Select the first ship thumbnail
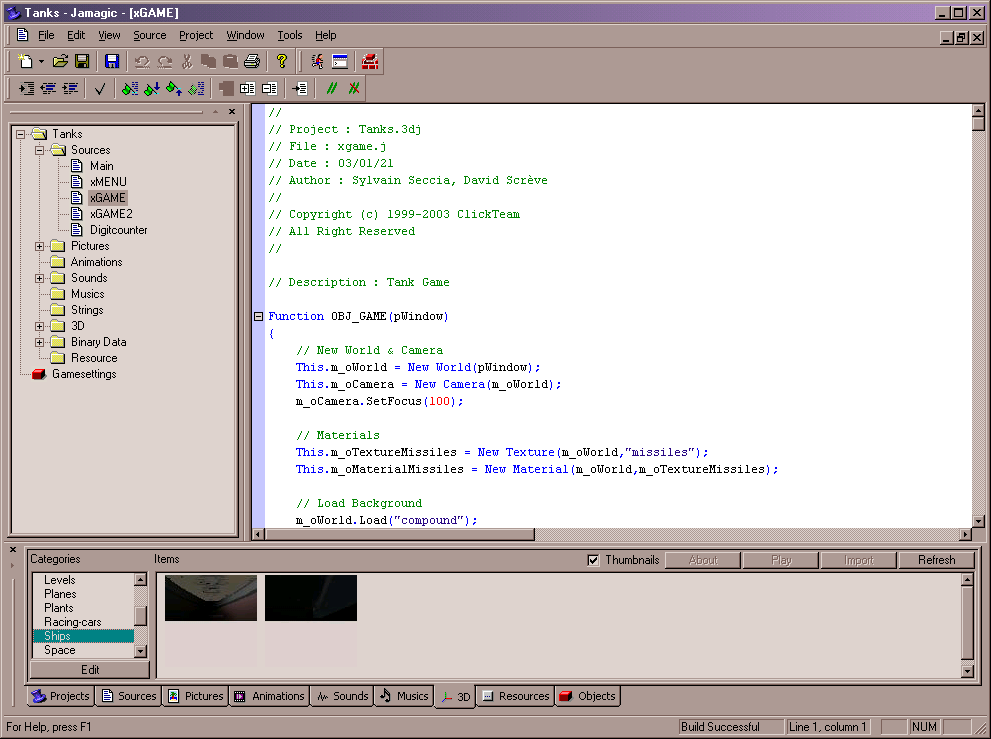991x739 pixels. 211,598
